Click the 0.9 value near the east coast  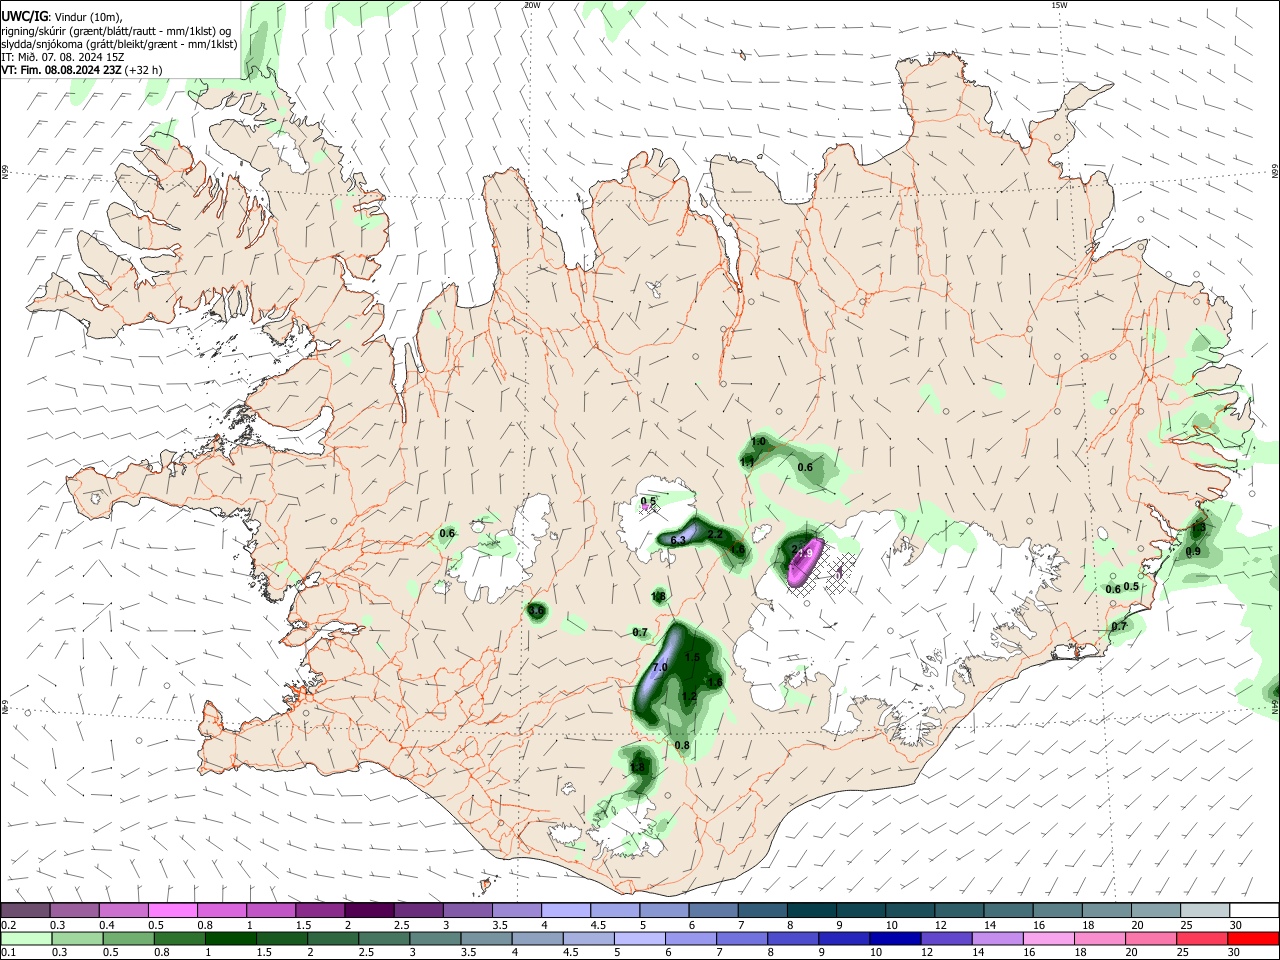(x=1193, y=551)
